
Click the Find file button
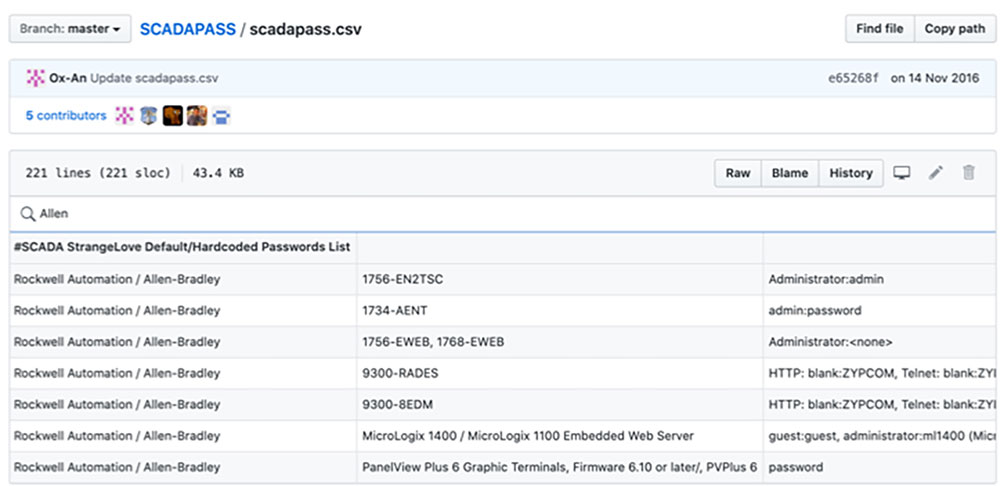tap(880, 29)
